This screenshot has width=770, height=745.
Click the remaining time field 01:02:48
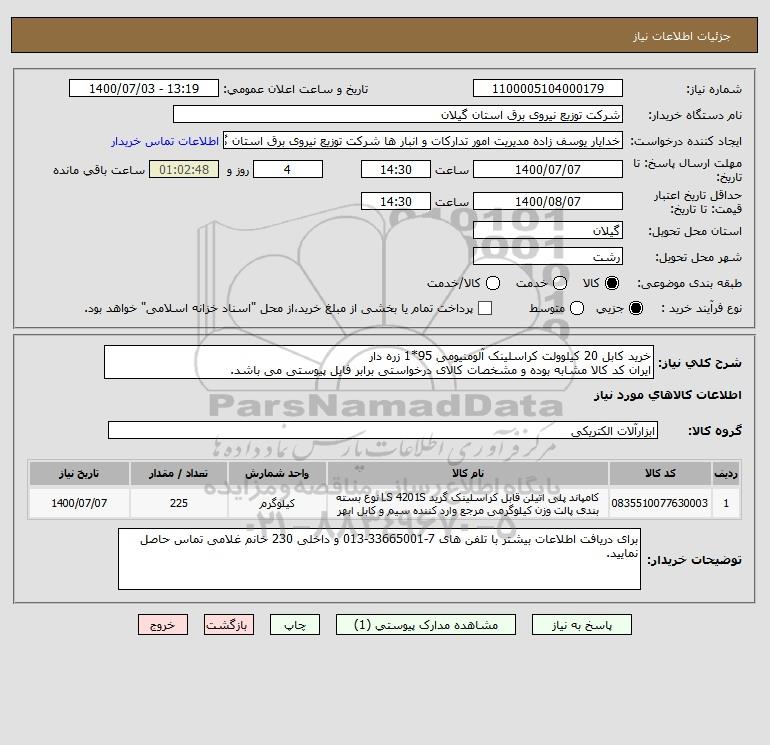coord(184,170)
